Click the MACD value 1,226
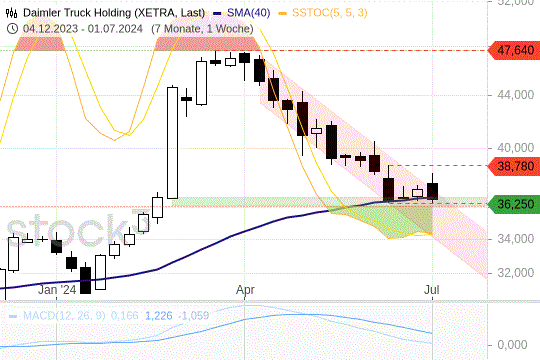This screenshot has height=360, width=540. 159,316
